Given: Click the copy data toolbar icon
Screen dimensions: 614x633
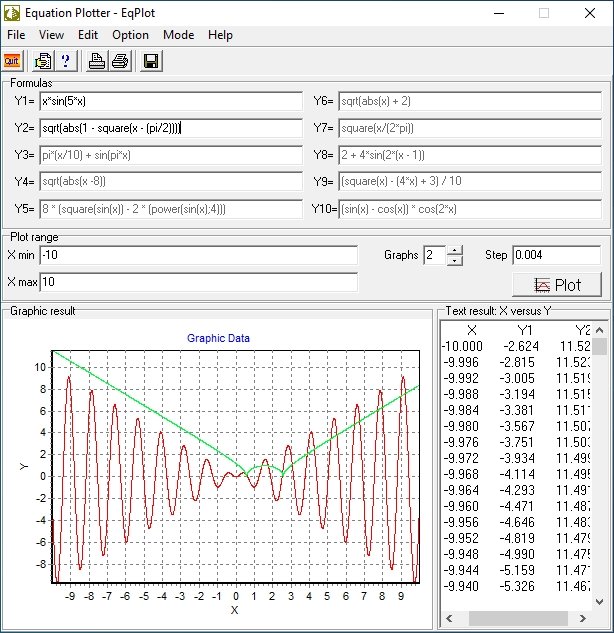Looking at the screenshot, I should (x=43, y=61).
